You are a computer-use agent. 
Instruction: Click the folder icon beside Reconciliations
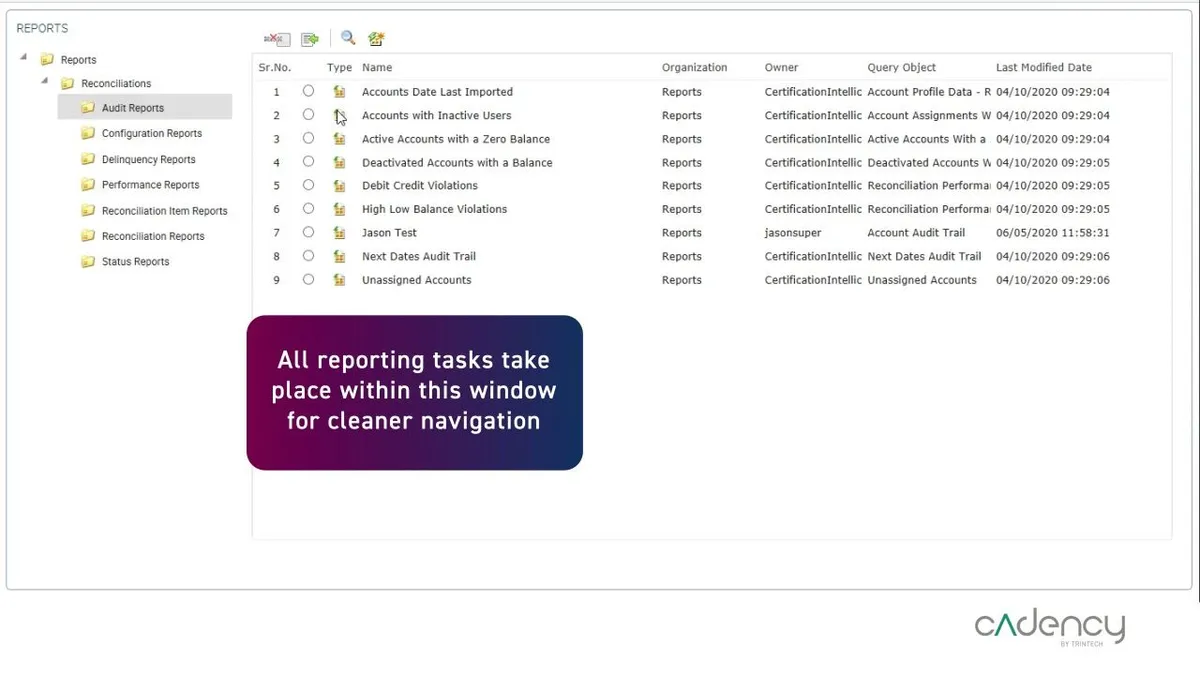(x=68, y=84)
